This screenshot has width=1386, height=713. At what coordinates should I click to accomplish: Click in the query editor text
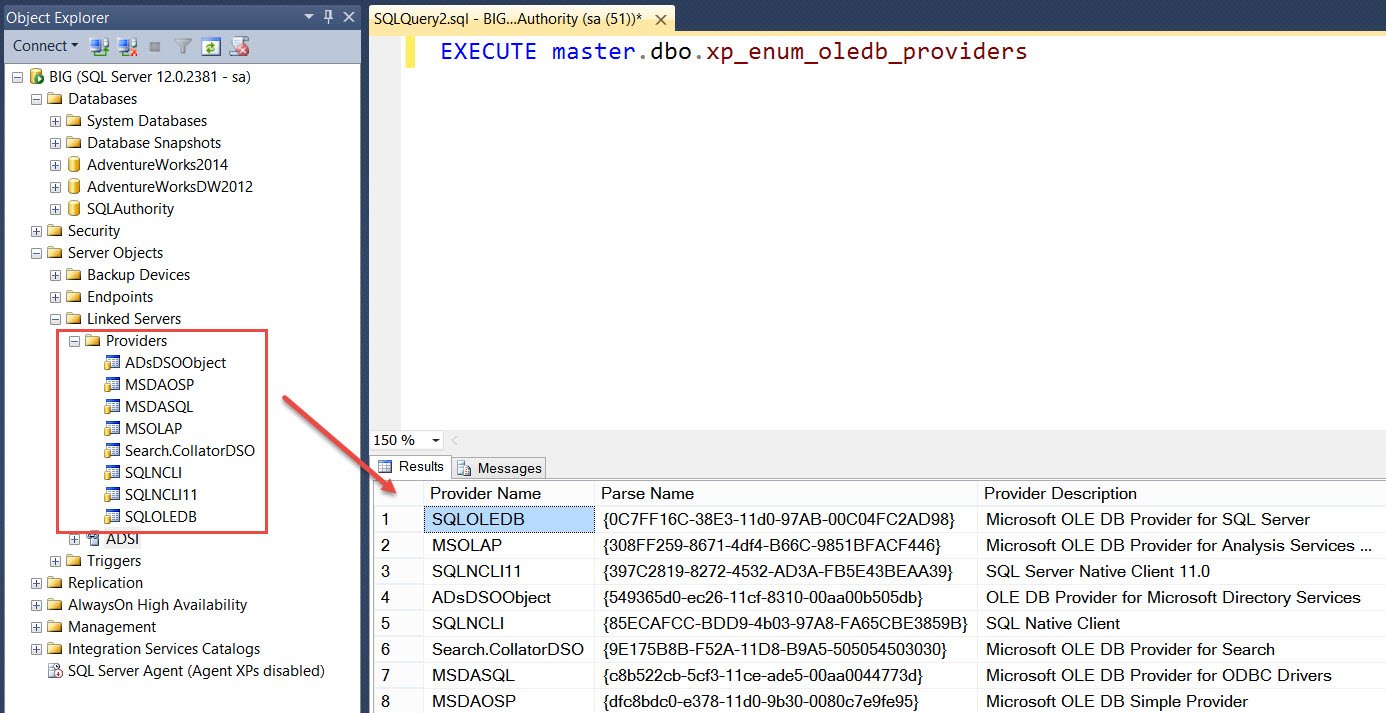pos(733,52)
